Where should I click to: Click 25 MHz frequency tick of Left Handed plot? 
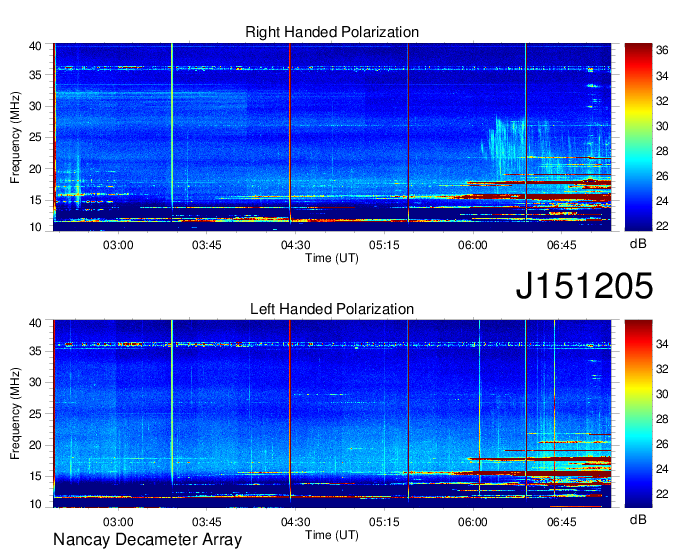coord(35,414)
